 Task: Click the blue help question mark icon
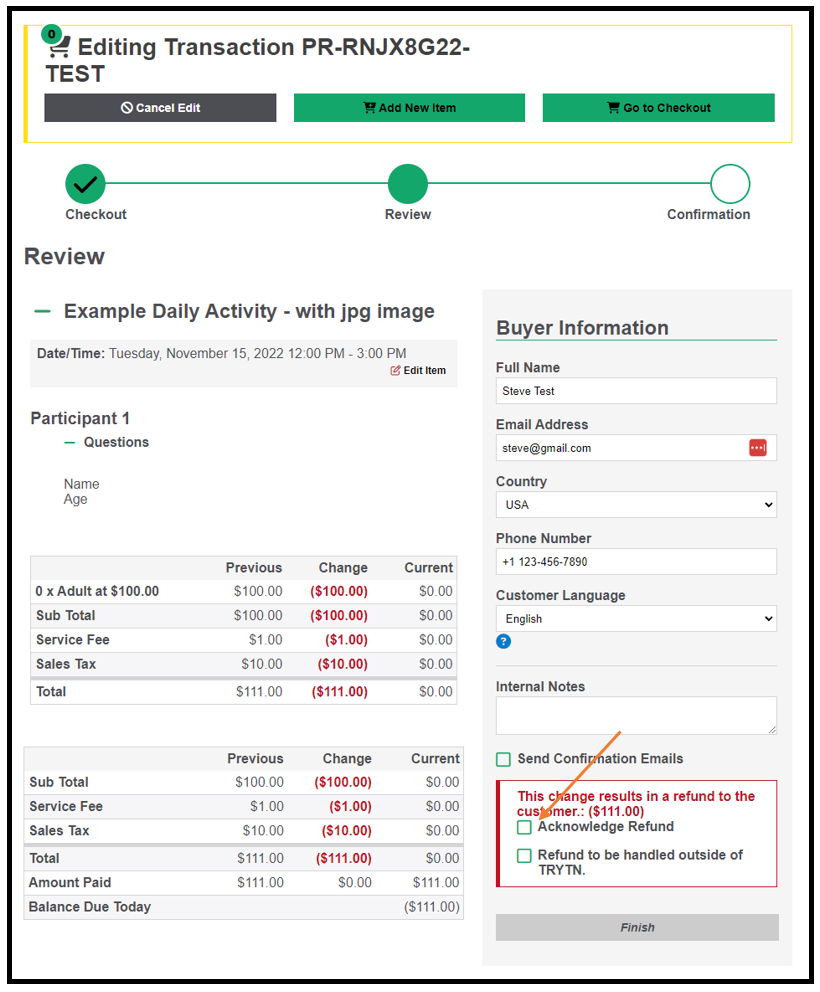pyautogui.click(x=503, y=641)
